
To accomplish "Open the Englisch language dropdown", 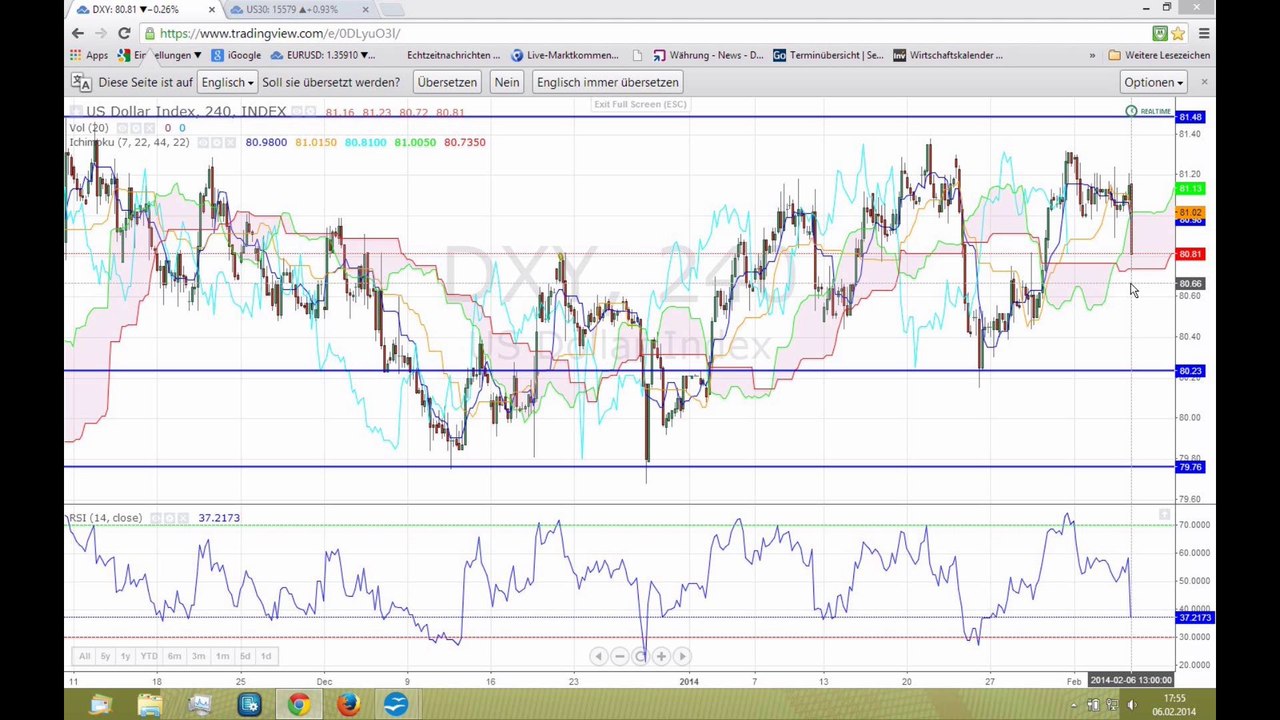I will 227,82.
